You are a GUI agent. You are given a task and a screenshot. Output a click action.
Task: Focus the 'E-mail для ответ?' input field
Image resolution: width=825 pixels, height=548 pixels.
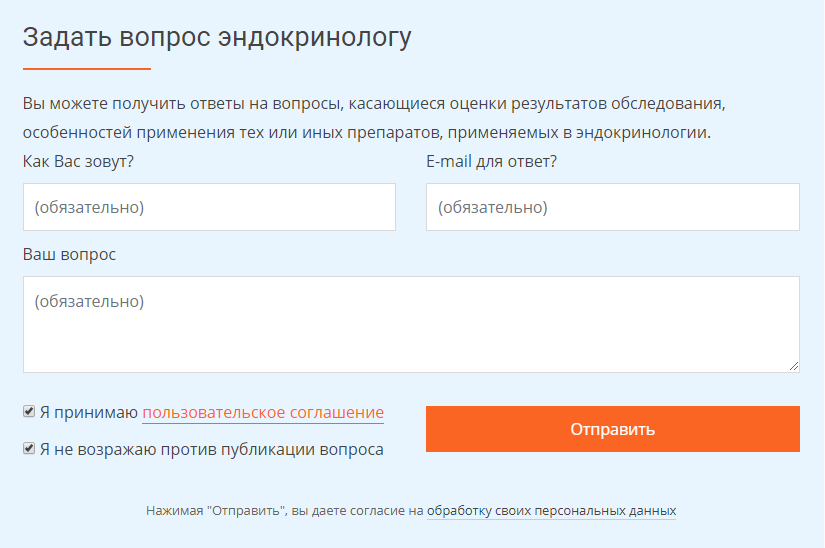coord(612,207)
